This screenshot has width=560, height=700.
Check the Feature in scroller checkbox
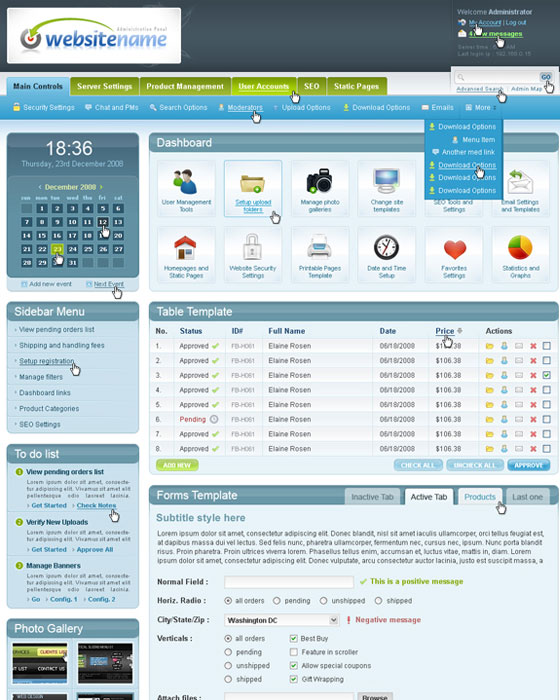click(x=293, y=652)
